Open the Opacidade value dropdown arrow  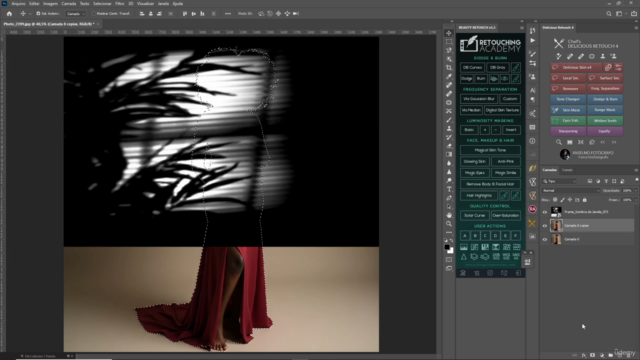pos(636,191)
